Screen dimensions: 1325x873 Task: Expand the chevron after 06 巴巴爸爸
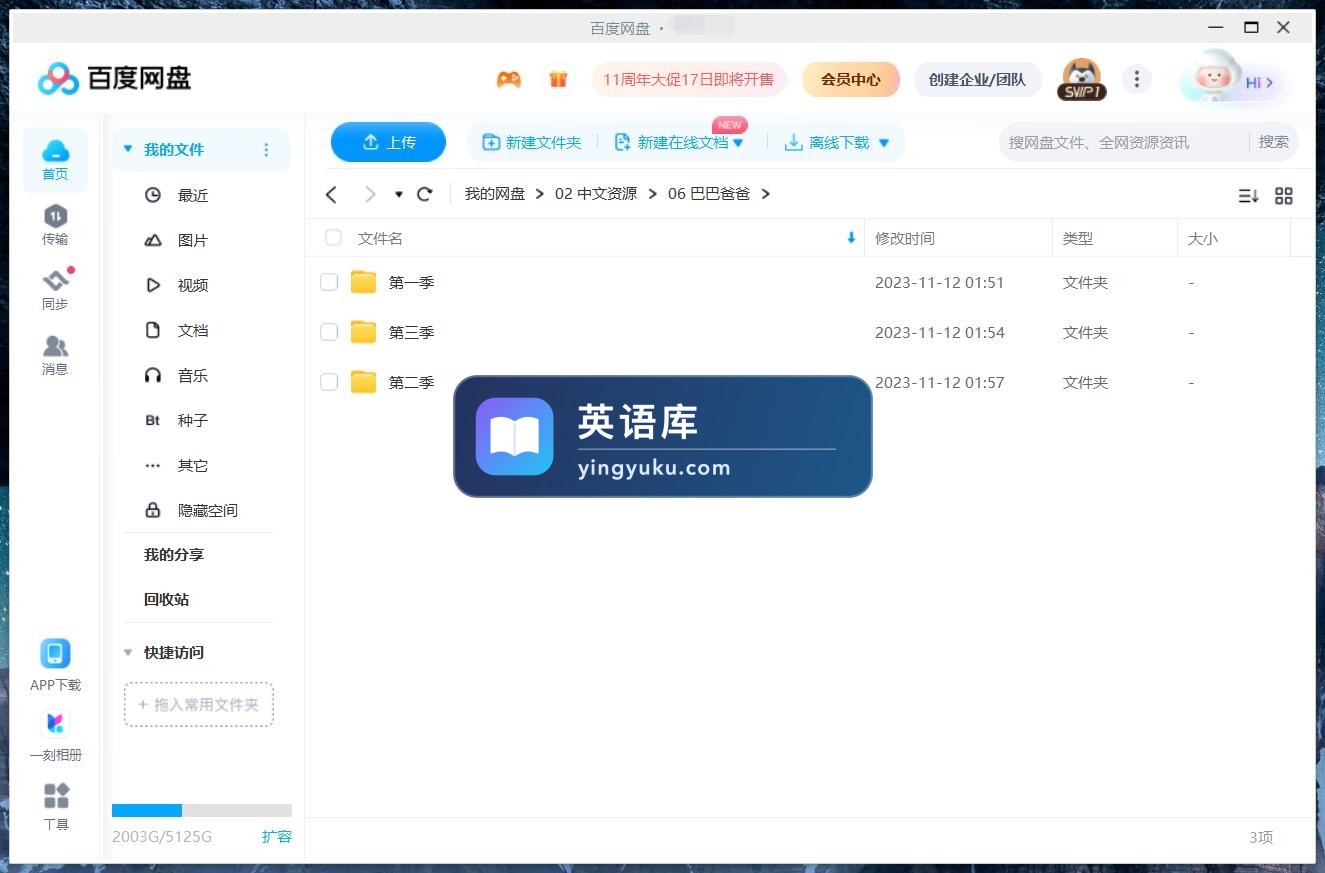766,194
